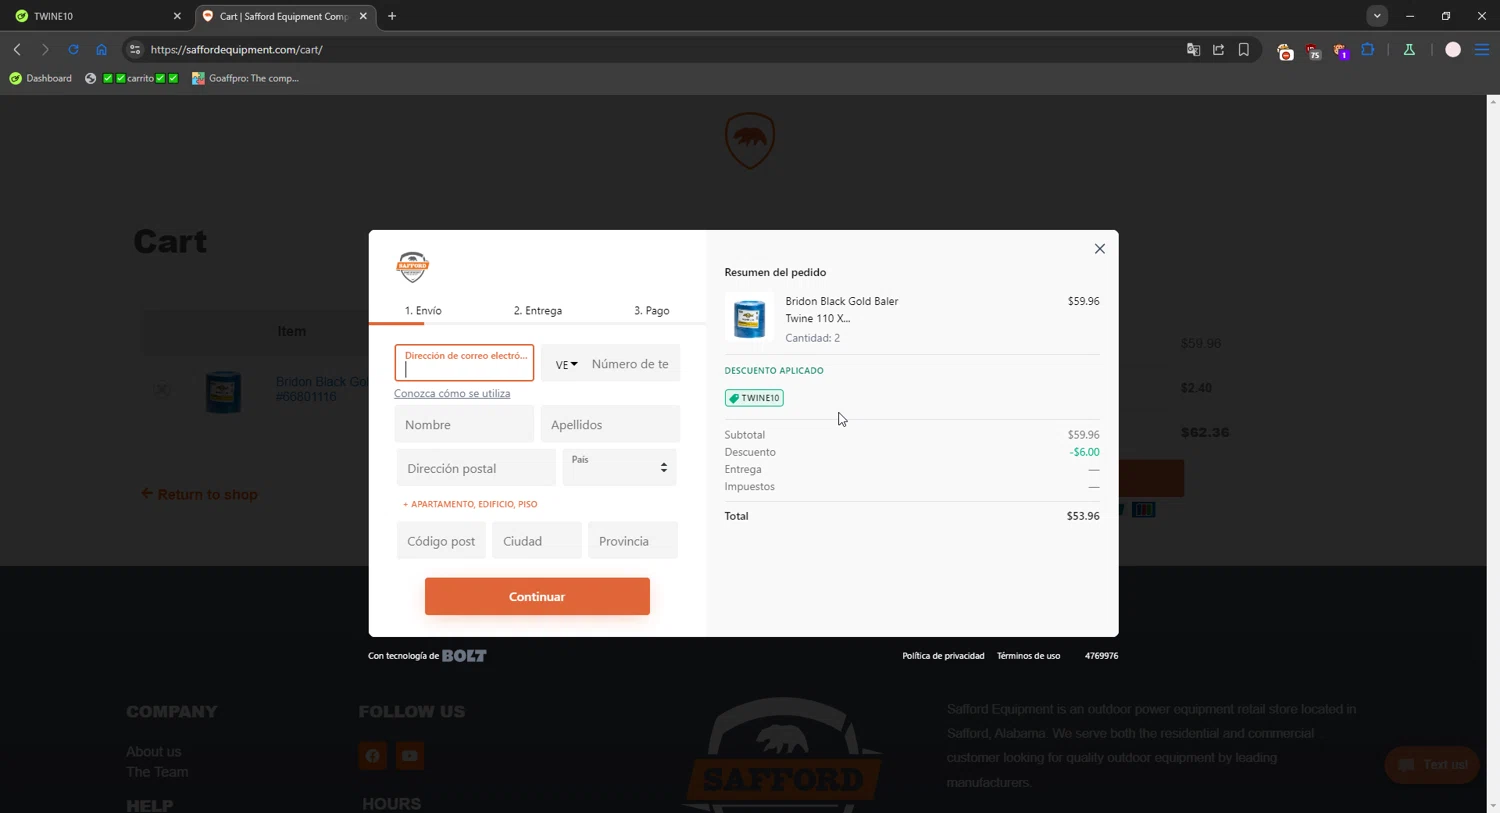Click the discount value -$6.00
The width and height of the screenshot is (1500, 813).
1084,452
